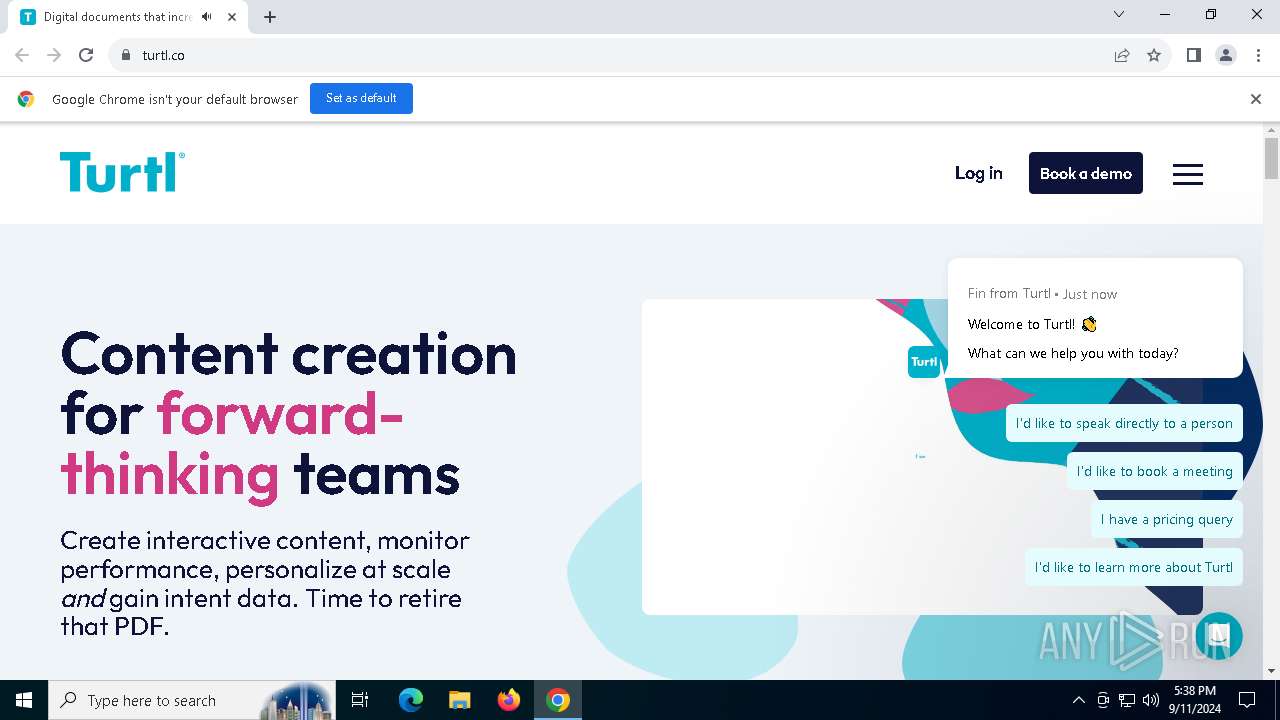The width and height of the screenshot is (1280, 720).
Task: Bookmark this tab with star icon
Action: [x=1154, y=55]
